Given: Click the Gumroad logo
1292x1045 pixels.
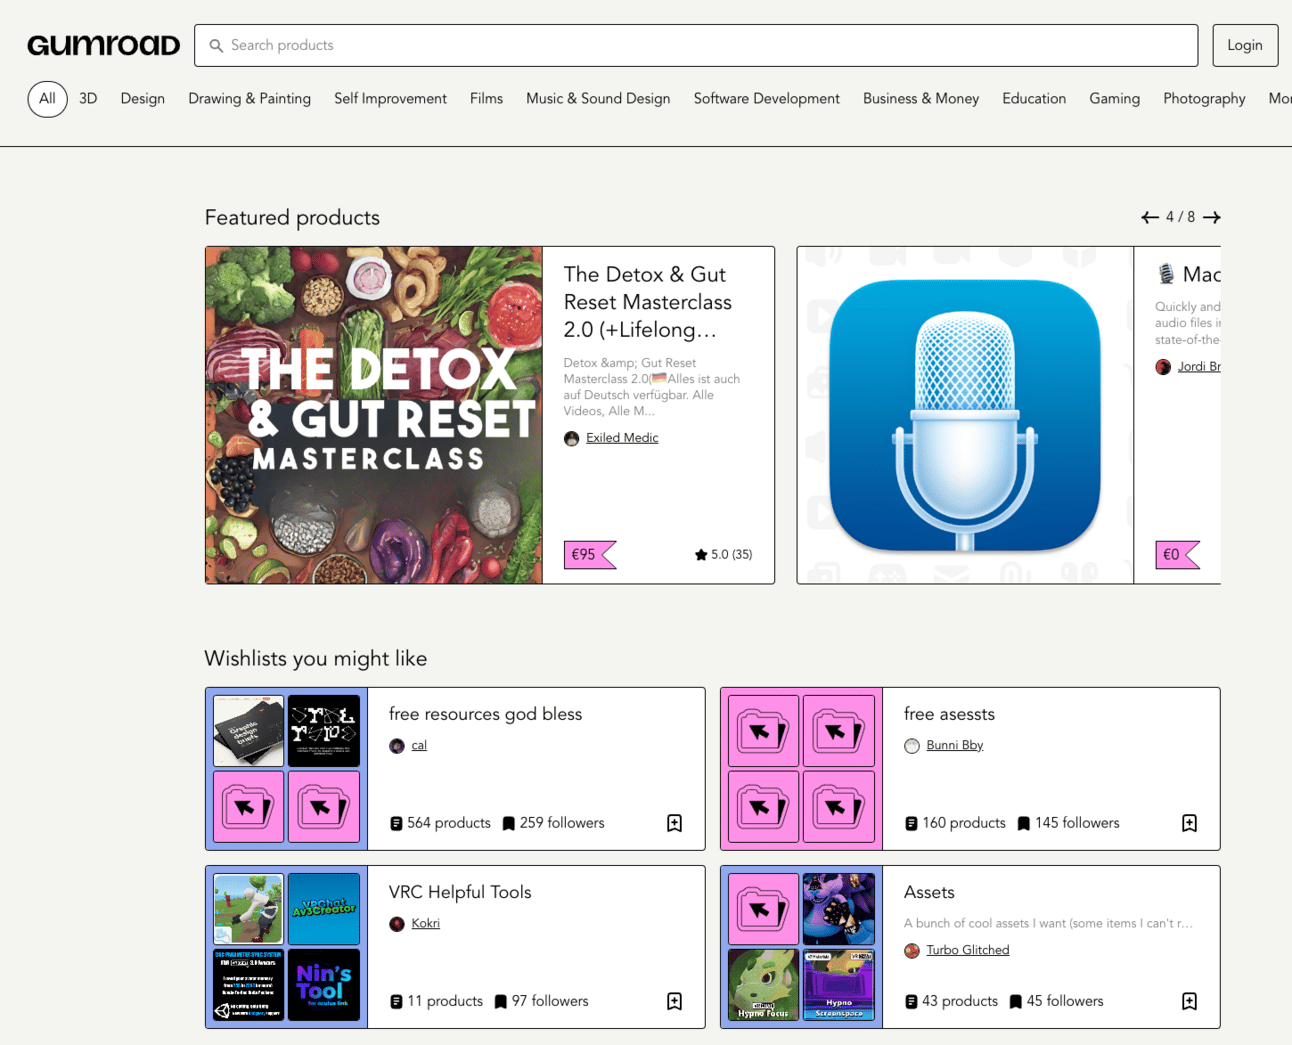Looking at the screenshot, I should click(x=104, y=45).
